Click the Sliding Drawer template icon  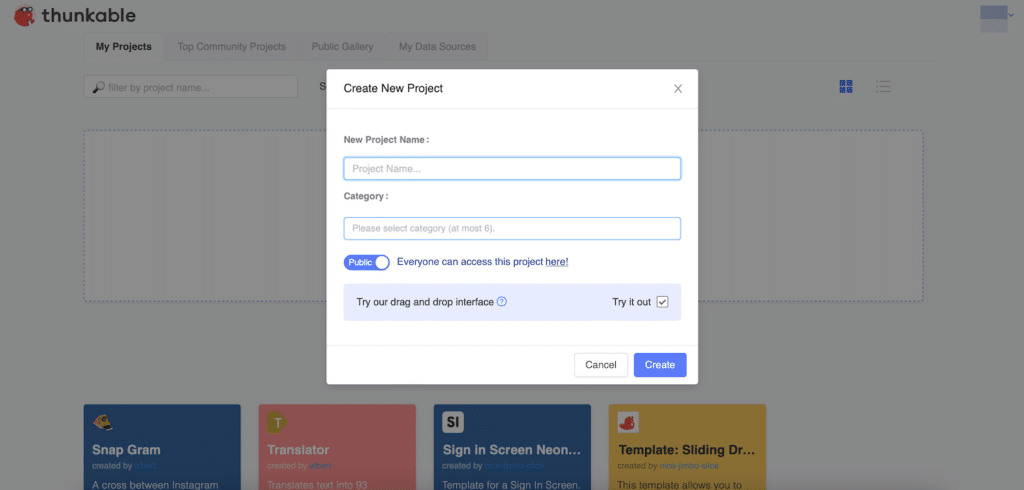coord(628,422)
